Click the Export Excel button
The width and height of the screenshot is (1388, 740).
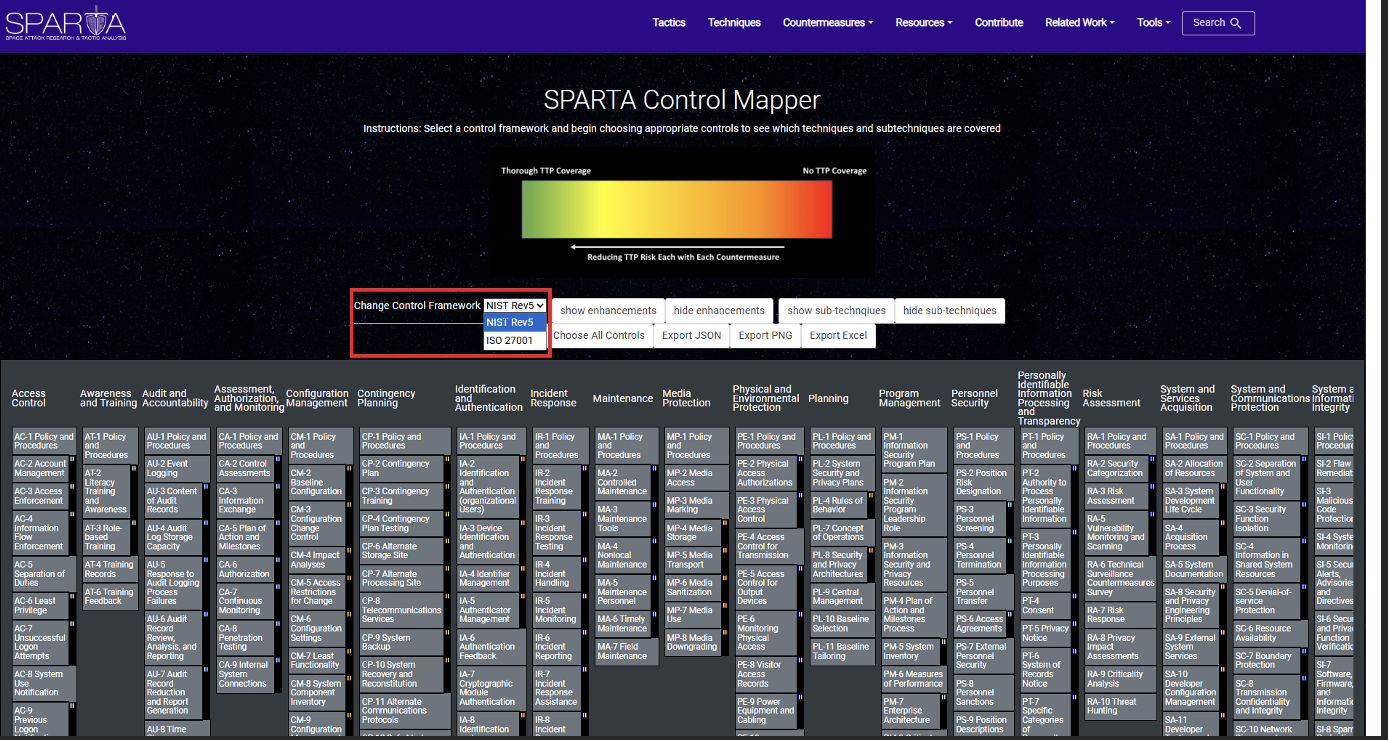[x=838, y=335]
